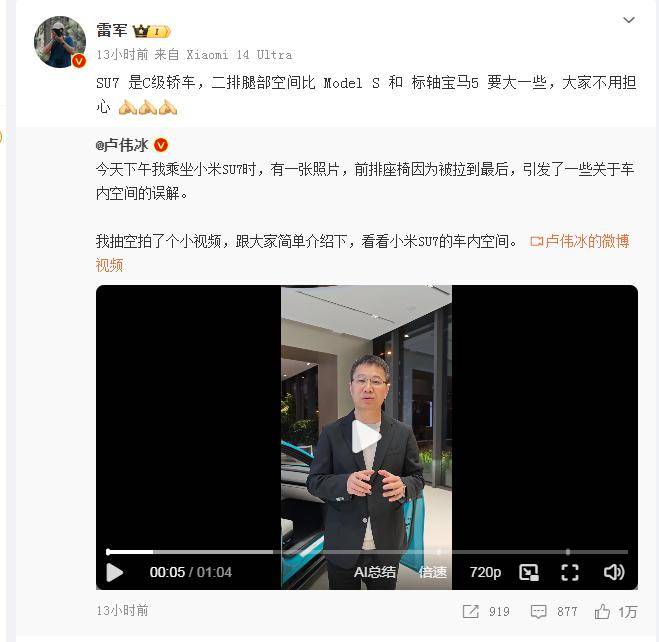
Task: Open the crown membership badge
Action: [151, 31]
